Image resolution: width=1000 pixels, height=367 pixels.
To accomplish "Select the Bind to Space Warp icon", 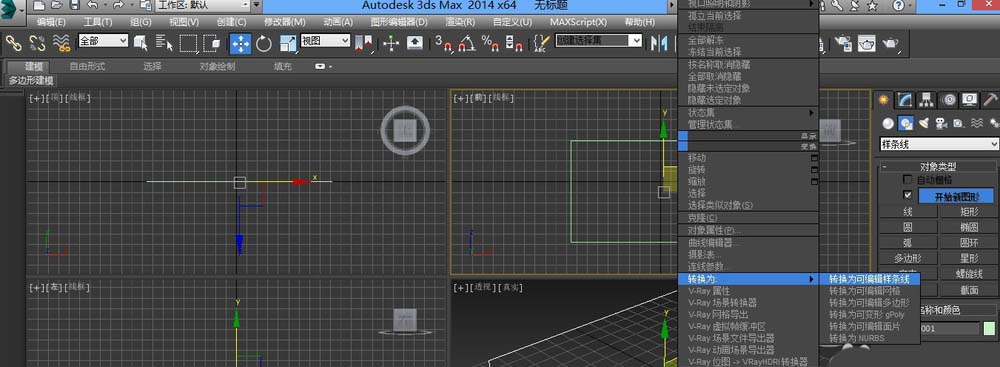I will [x=61, y=43].
